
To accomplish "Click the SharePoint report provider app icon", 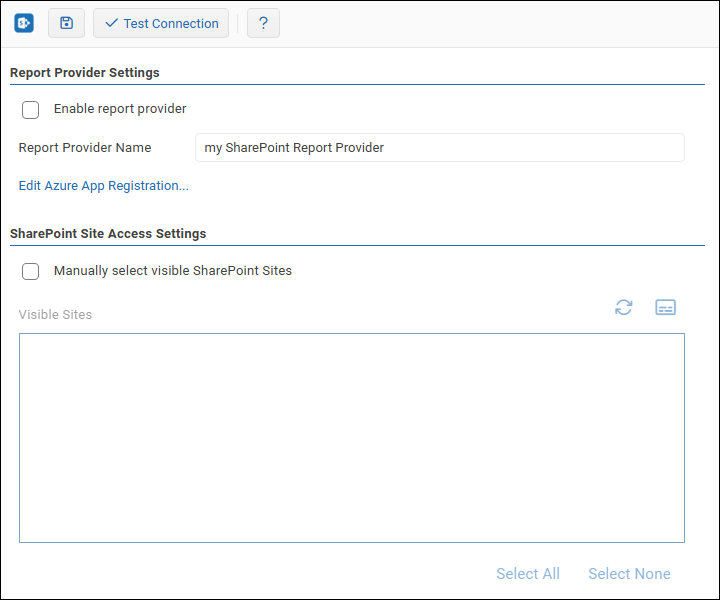I will coord(24,23).
